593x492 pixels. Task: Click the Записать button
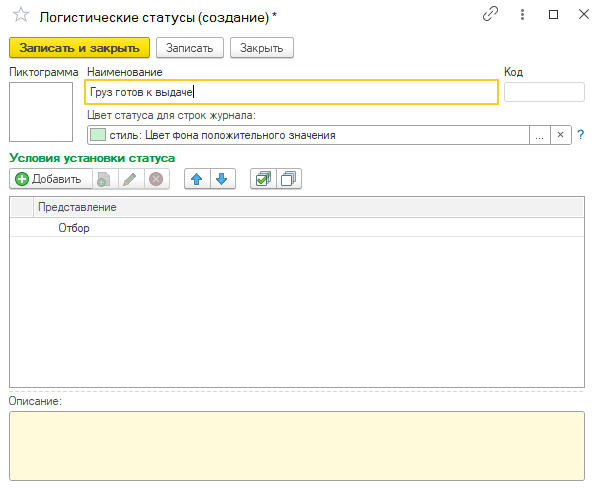190,48
